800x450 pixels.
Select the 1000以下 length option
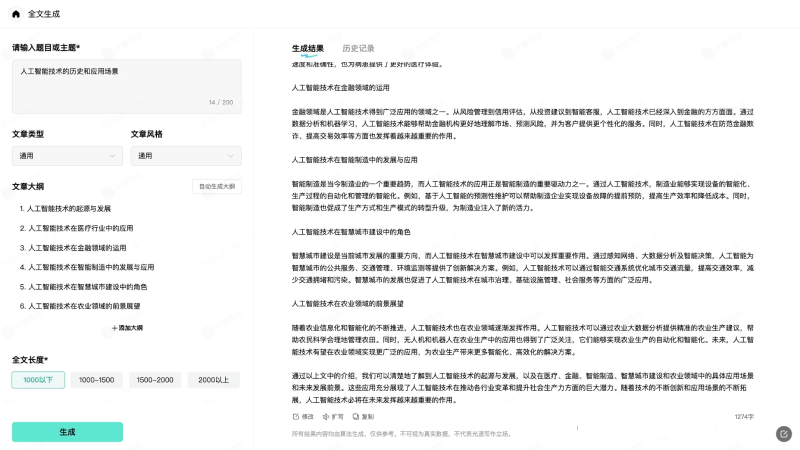(x=38, y=380)
